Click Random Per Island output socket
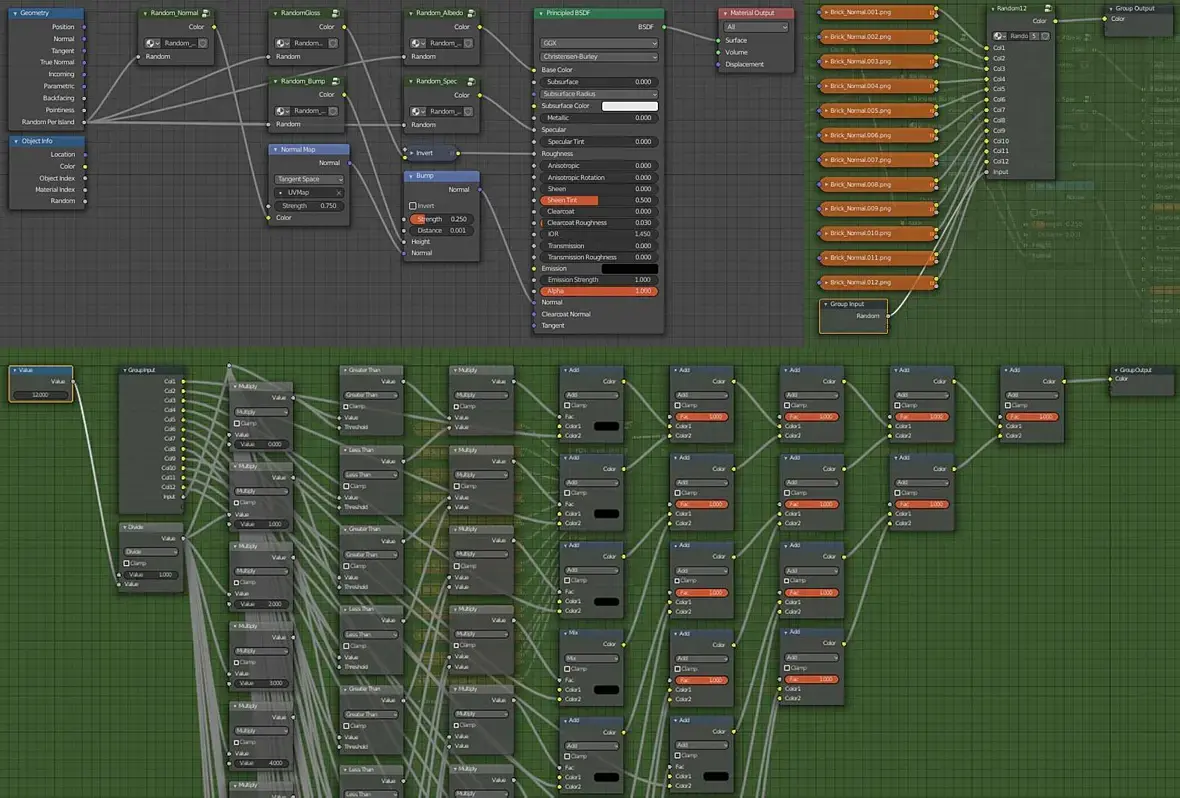This screenshot has width=1180, height=798. (84, 122)
